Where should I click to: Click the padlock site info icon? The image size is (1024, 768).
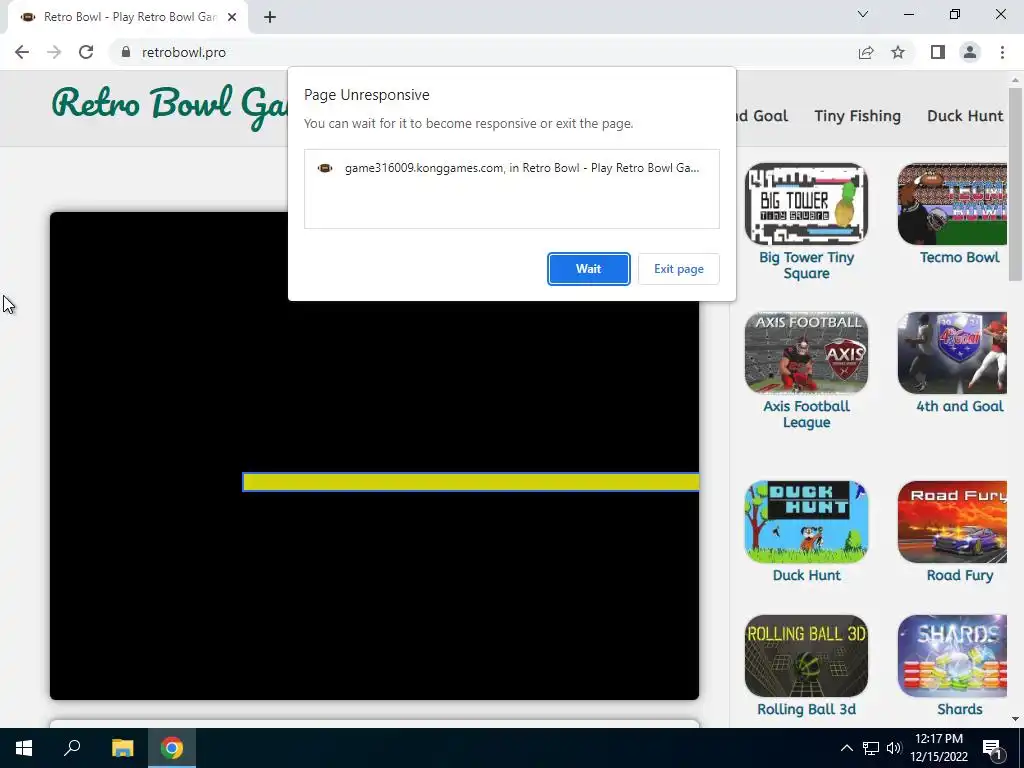[126, 52]
